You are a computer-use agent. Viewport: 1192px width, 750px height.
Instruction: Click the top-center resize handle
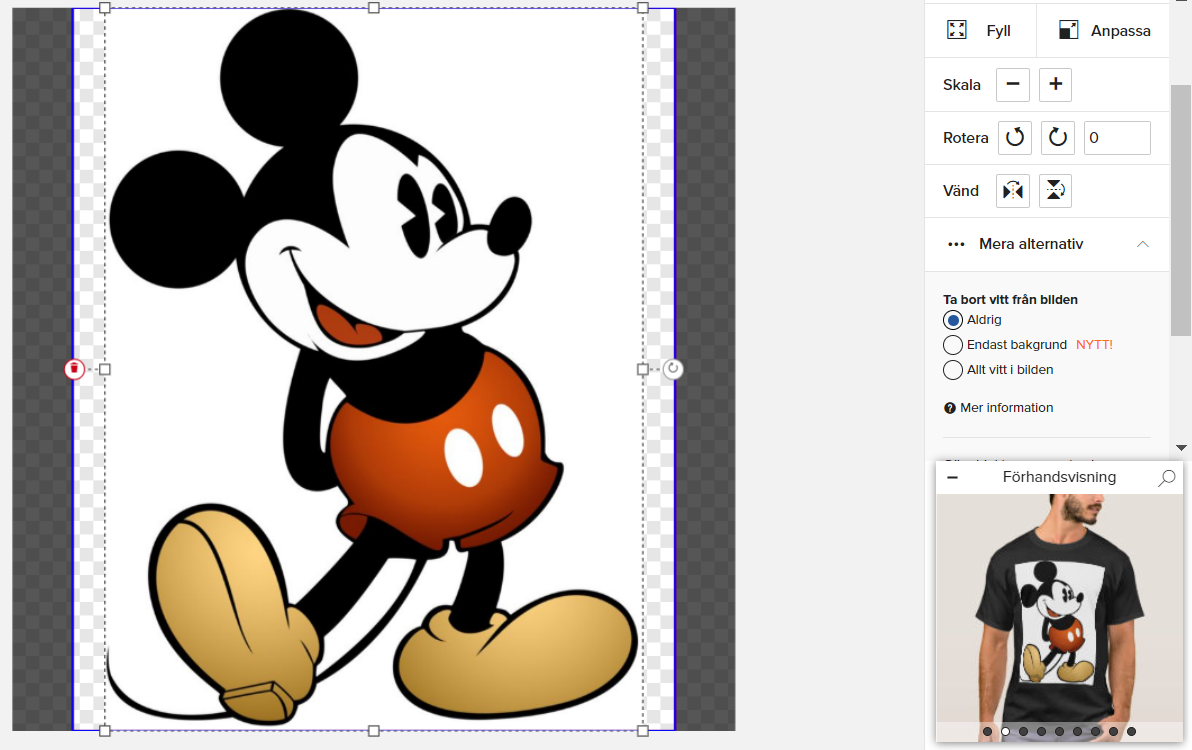click(373, 8)
